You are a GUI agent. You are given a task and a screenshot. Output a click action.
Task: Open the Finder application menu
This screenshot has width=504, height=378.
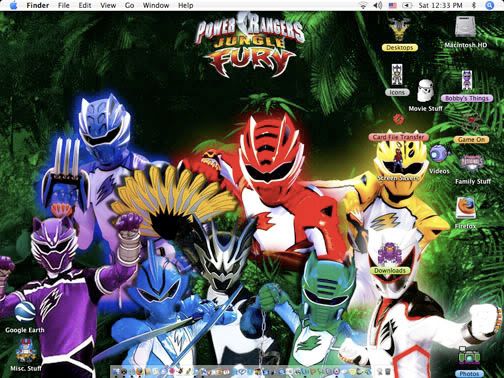point(38,5)
